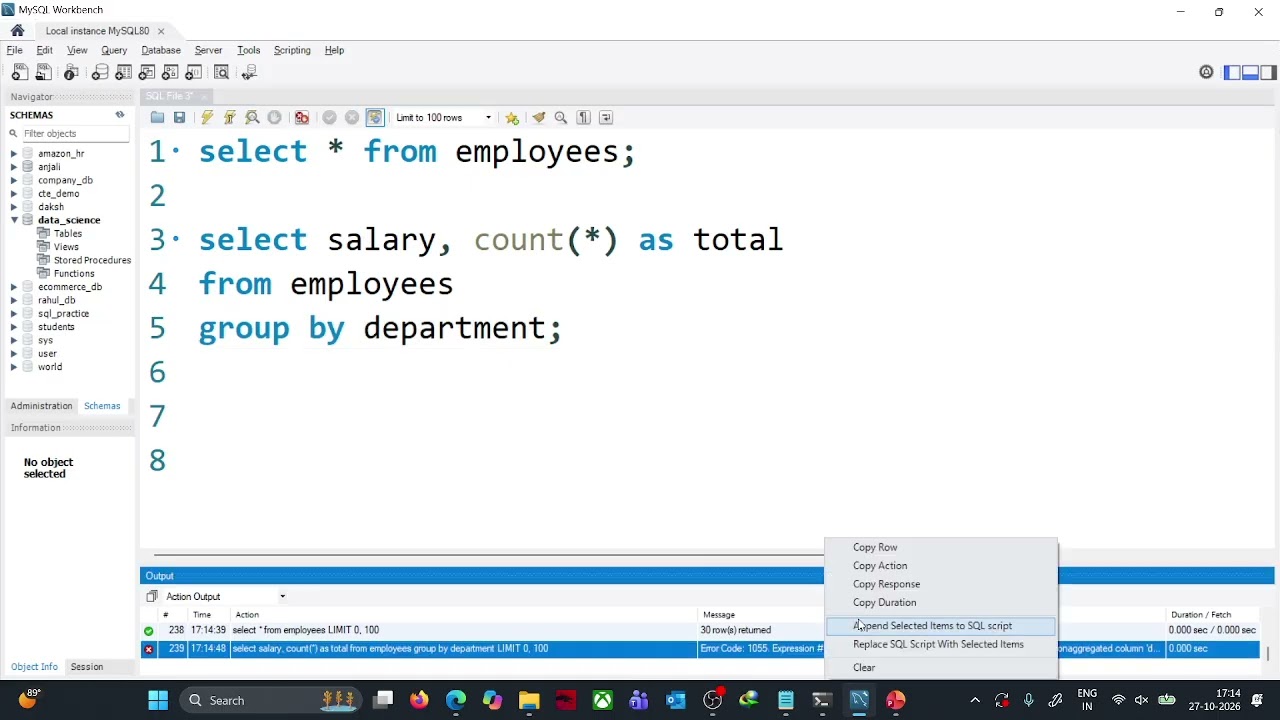
Task: Go to the home screen tab icon
Action: 17,31
